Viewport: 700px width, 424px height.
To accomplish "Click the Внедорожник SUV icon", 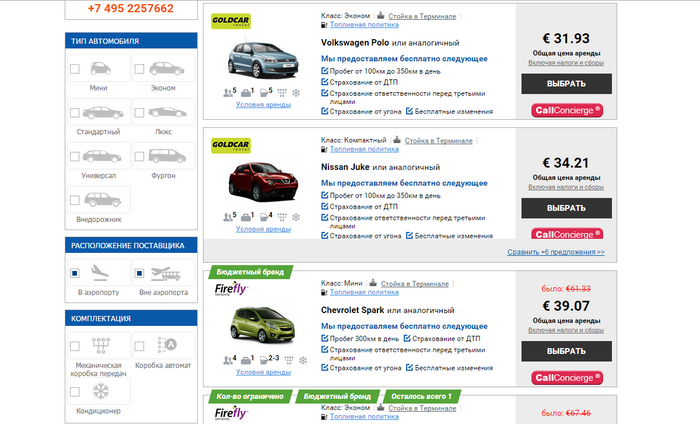I will point(102,200).
